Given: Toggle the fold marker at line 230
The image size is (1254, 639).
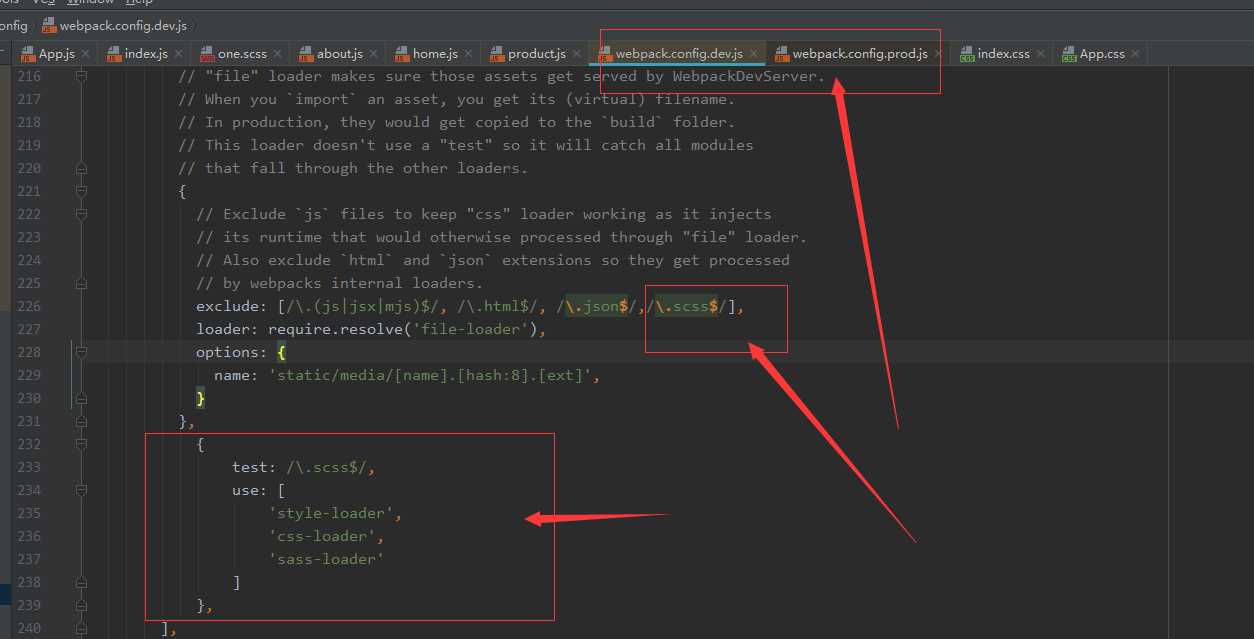Looking at the screenshot, I should pos(82,398).
